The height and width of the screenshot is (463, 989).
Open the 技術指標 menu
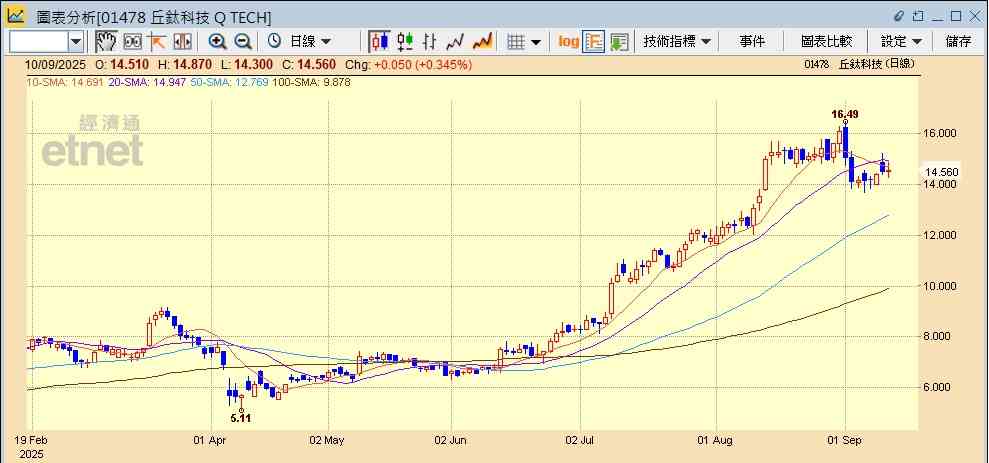click(x=677, y=42)
